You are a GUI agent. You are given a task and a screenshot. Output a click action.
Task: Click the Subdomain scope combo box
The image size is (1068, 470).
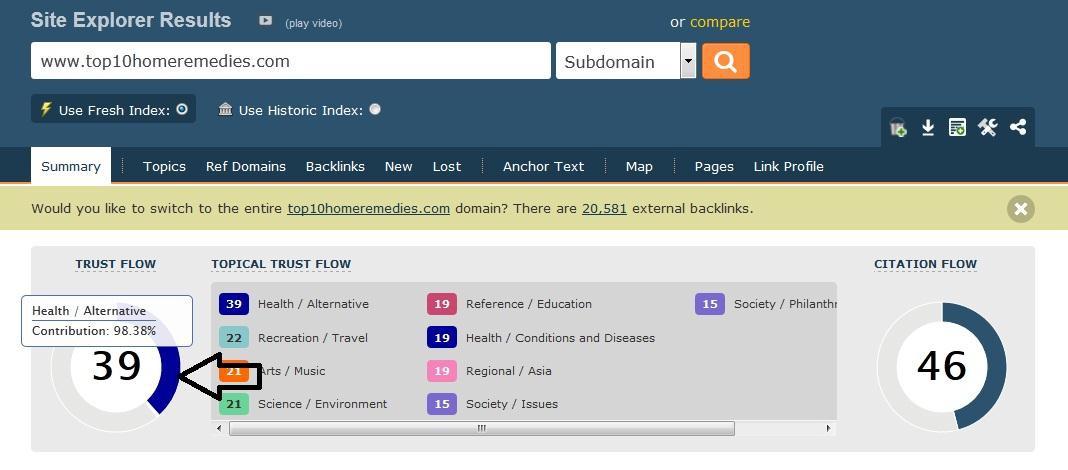(626, 61)
